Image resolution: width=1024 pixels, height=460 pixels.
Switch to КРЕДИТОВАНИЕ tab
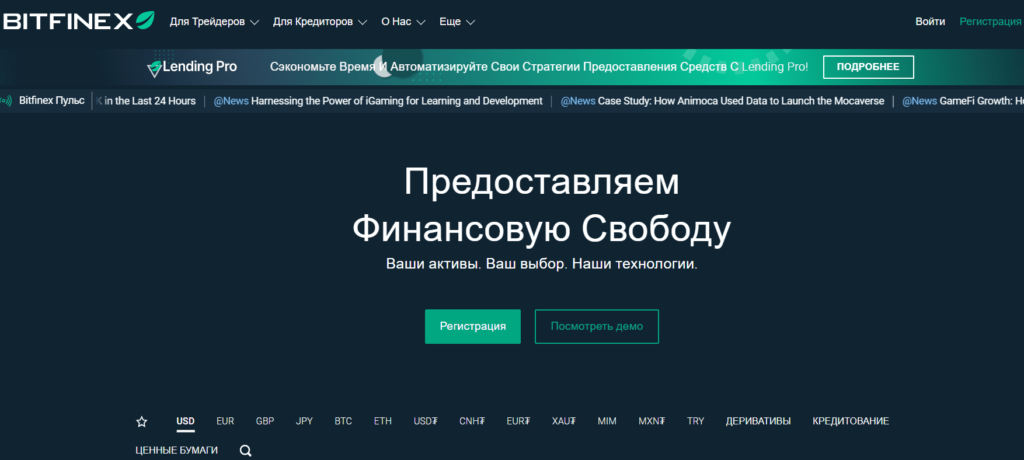[850, 421]
